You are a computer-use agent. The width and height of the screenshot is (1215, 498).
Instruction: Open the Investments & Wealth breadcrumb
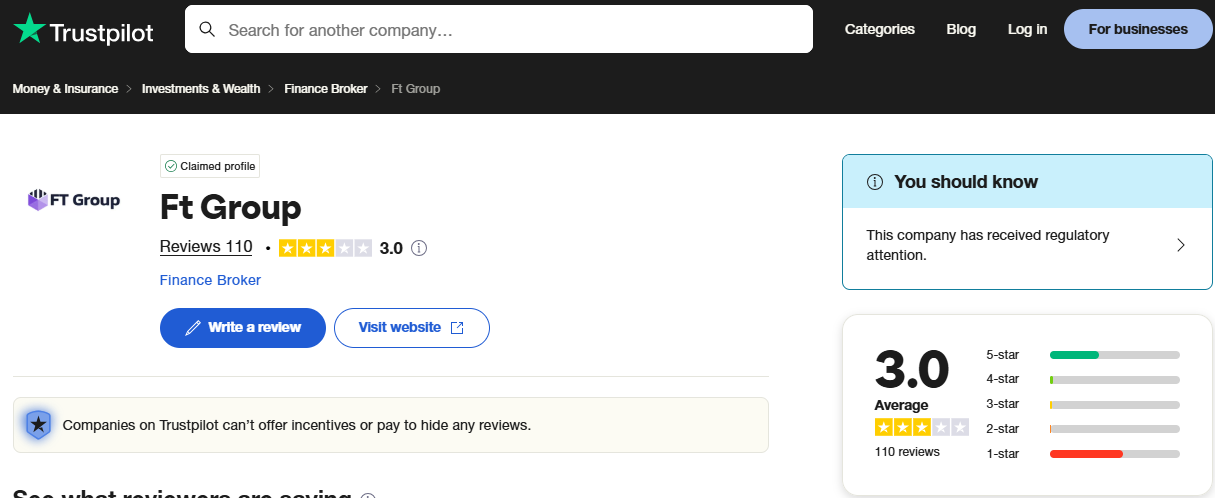(201, 89)
